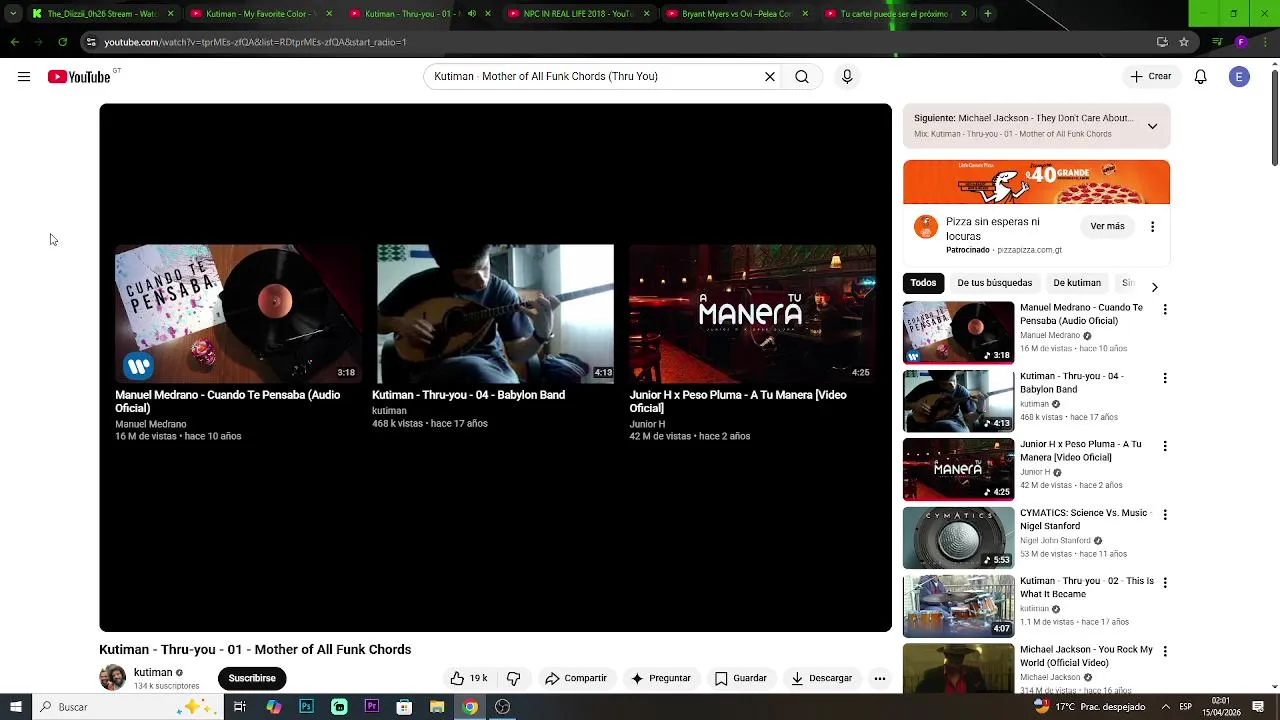This screenshot has height=720, width=1280.
Task: Play Babylon Band end-screen thumbnail
Action: click(495, 314)
